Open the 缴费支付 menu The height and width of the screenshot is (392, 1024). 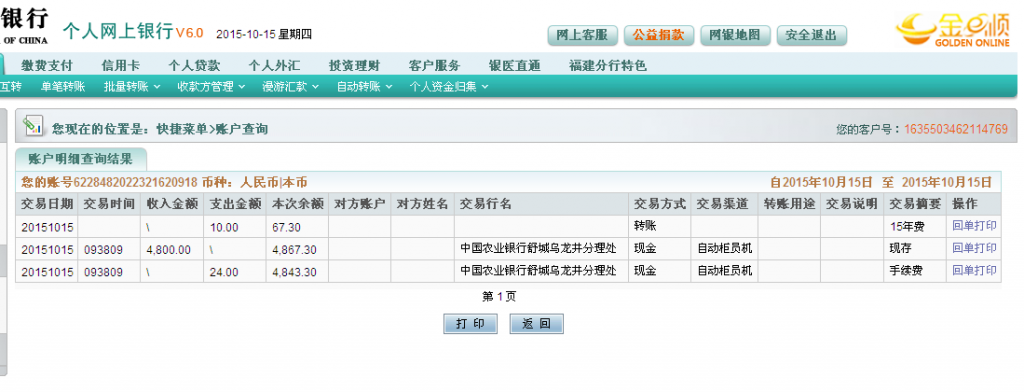pyautogui.click(x=46, y=66)
